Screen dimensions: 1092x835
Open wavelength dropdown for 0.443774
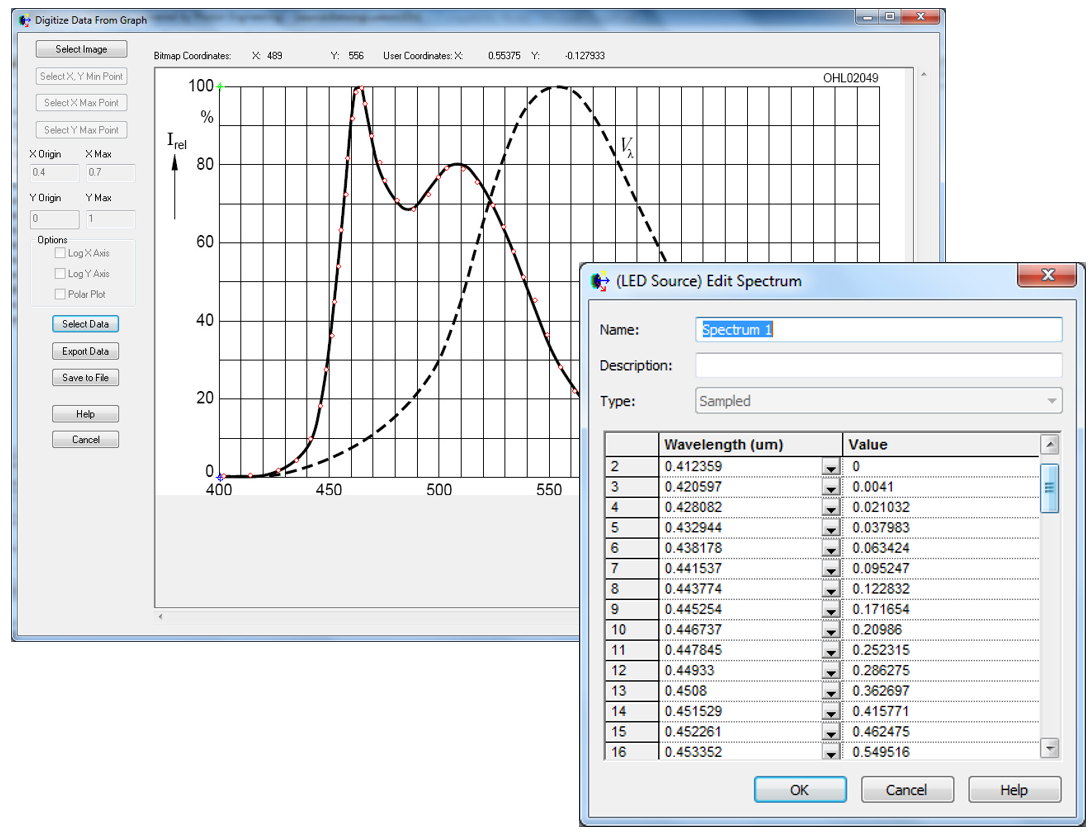pyautogui.click(x=830, y=590)
